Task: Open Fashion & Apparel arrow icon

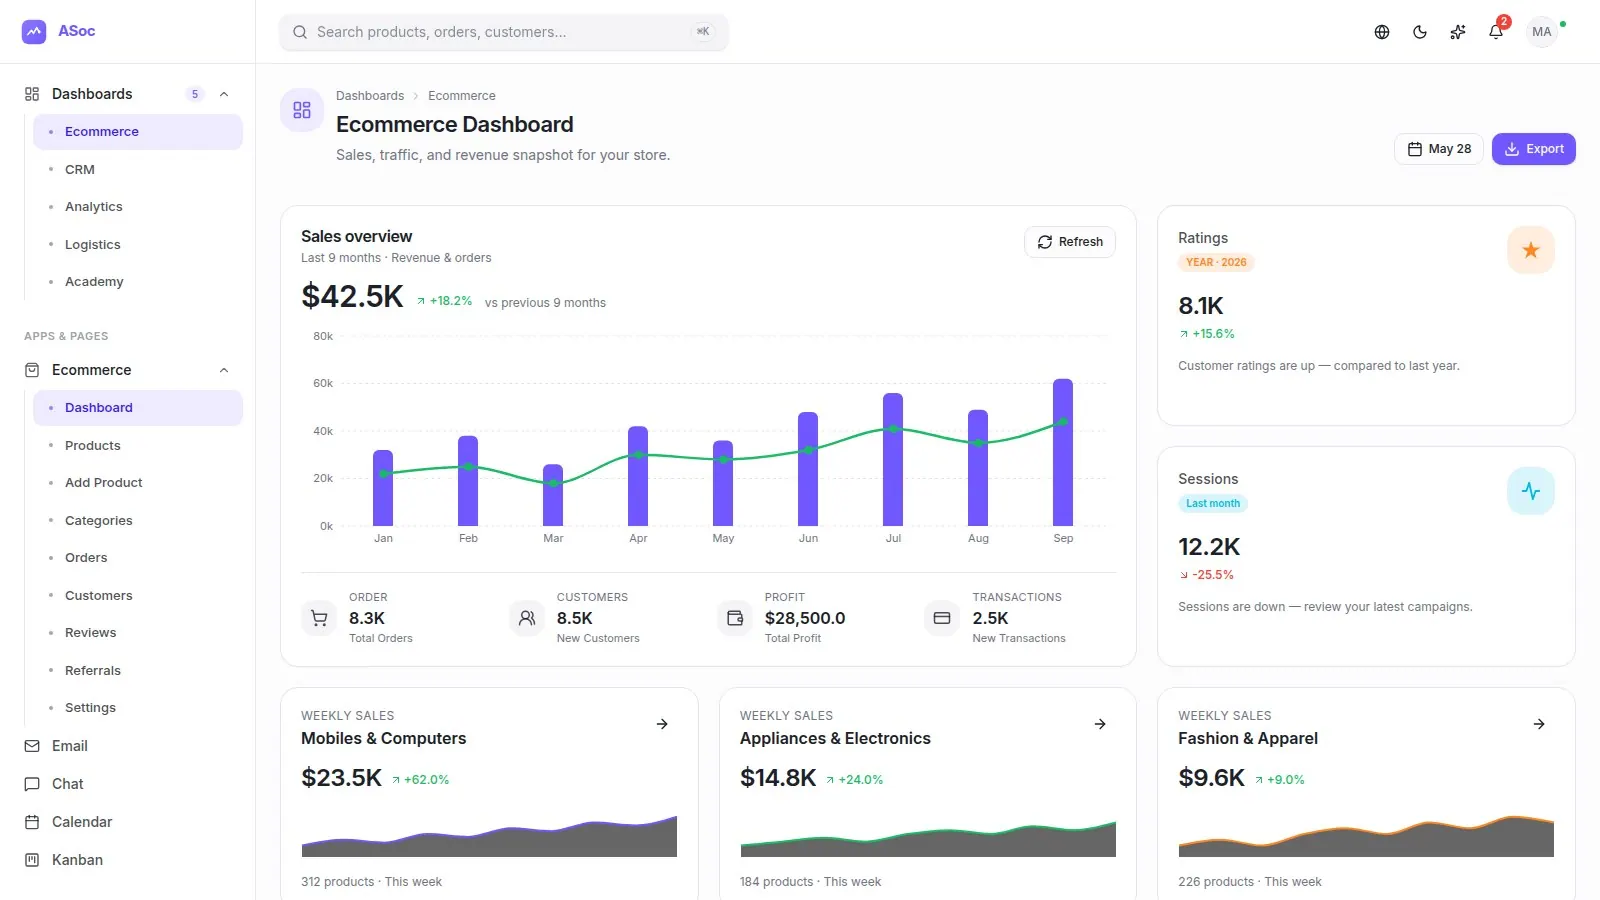Action: pos(1539,724)
